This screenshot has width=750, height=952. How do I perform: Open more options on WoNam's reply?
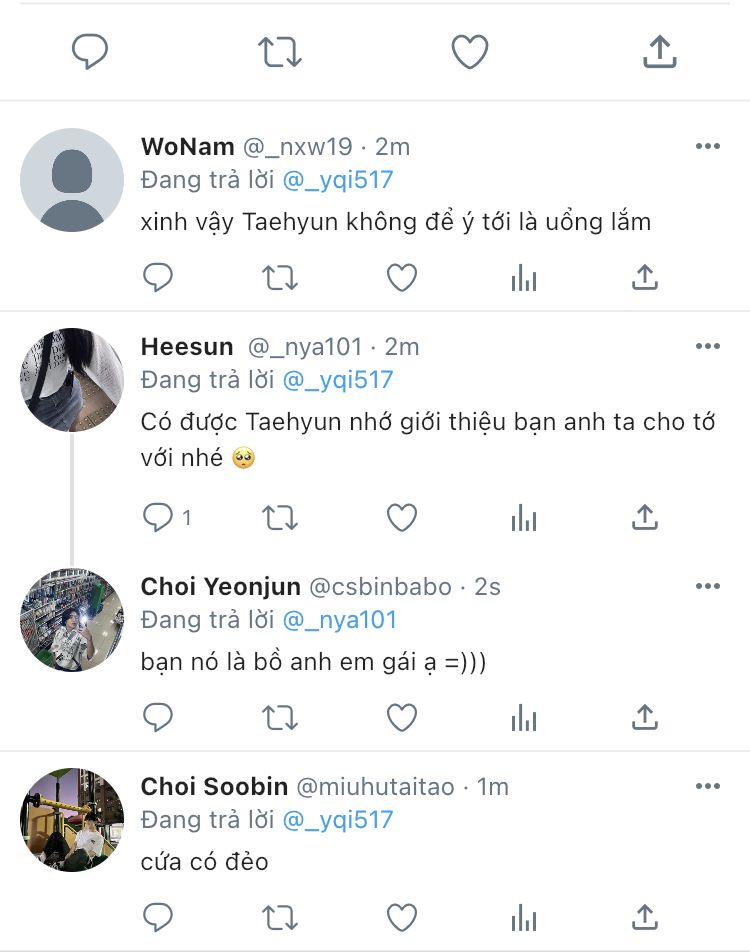[707, 147]
